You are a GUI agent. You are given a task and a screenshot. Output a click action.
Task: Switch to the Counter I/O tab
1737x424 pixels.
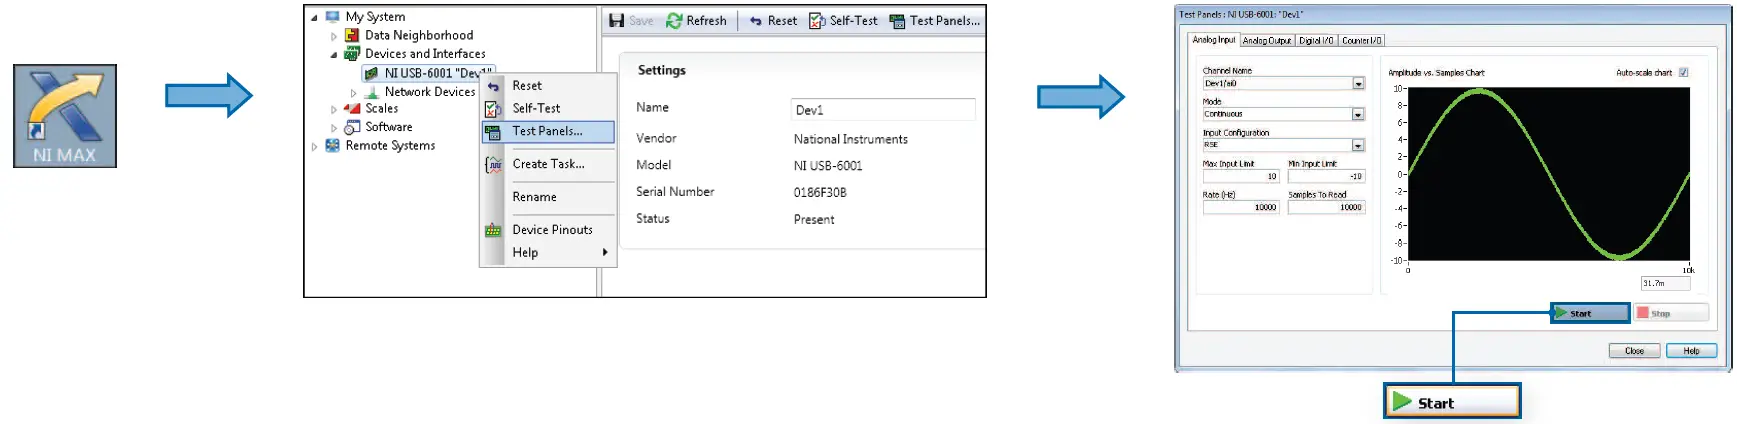click(x=1362, y=41)
